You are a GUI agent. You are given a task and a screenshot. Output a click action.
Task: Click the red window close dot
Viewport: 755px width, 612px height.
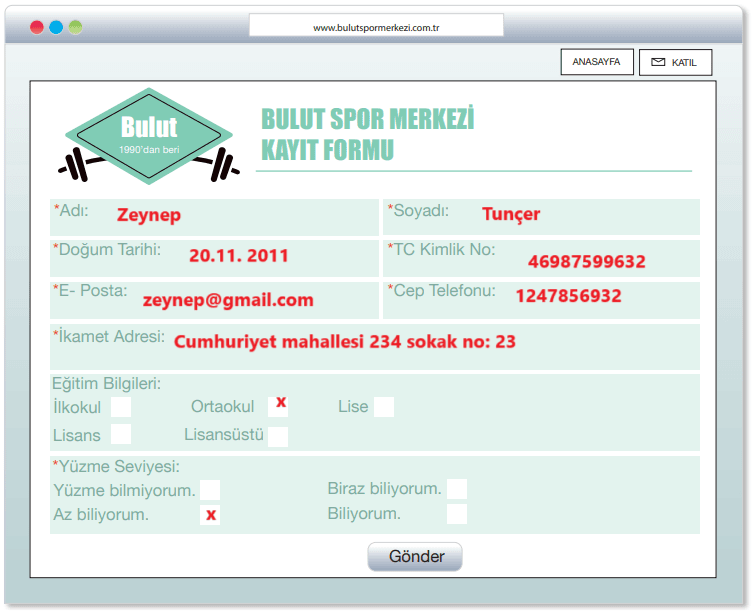[37, 27]
